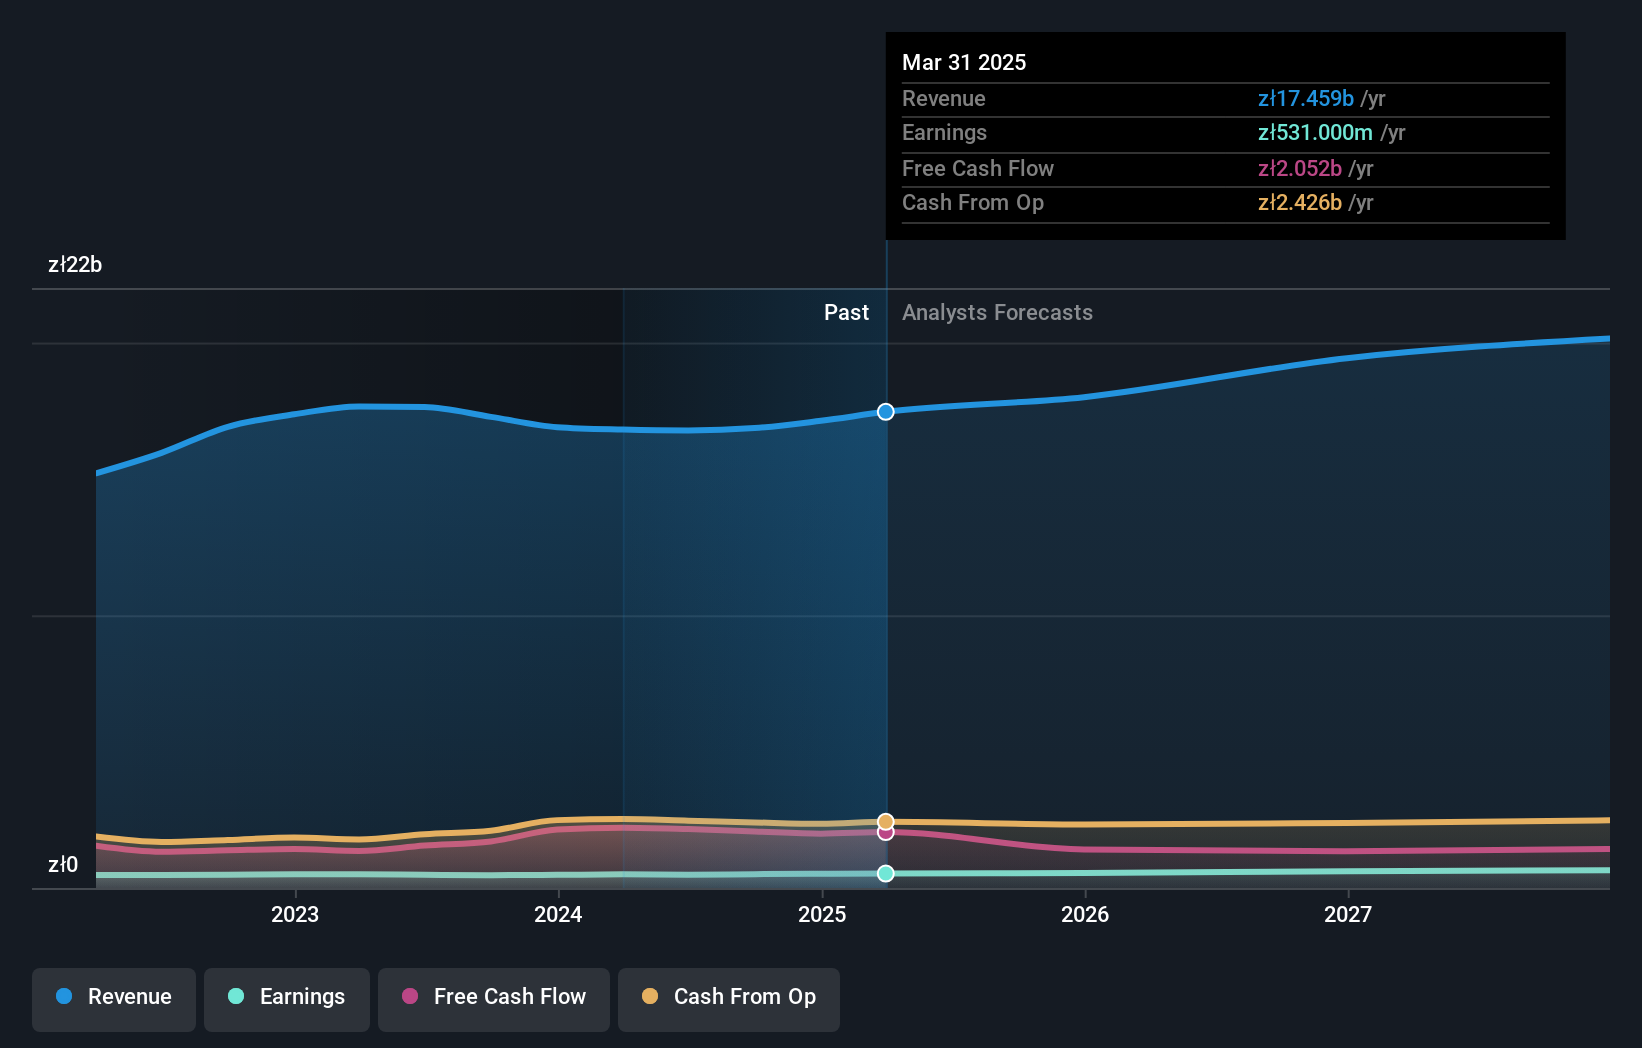Toggle the Earnings series visibility
1642x1048 pixels.
tap(287, 999)
